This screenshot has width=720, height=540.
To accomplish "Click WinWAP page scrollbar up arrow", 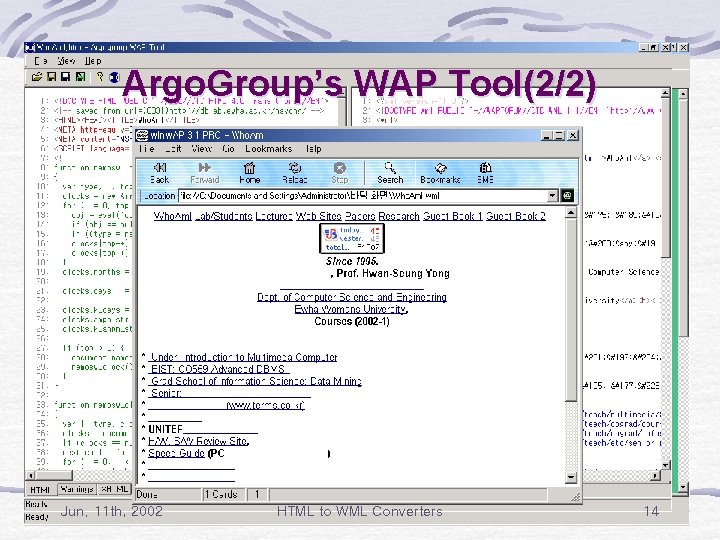I will point(570,213).
